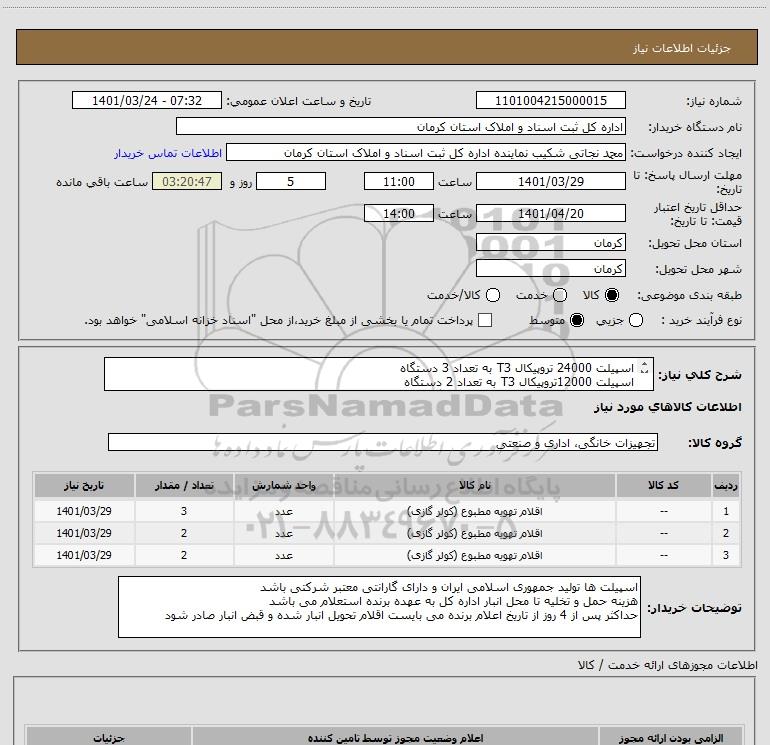The width and height of the screenshot is (770, 745).
Task: Click the واحد شمارش column header
Action: coord(284,485)
